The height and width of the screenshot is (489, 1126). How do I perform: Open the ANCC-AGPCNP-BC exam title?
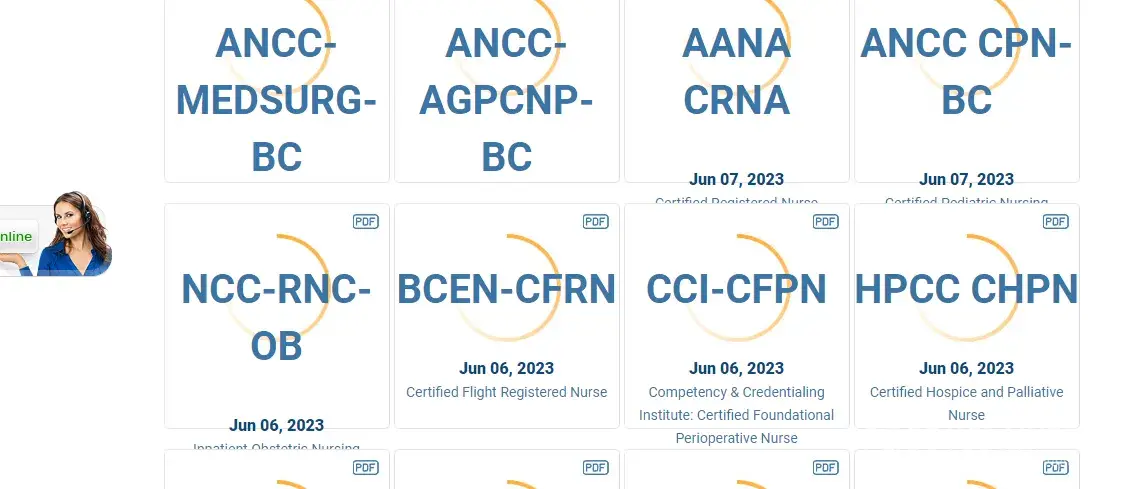click(x=507, y=100)
